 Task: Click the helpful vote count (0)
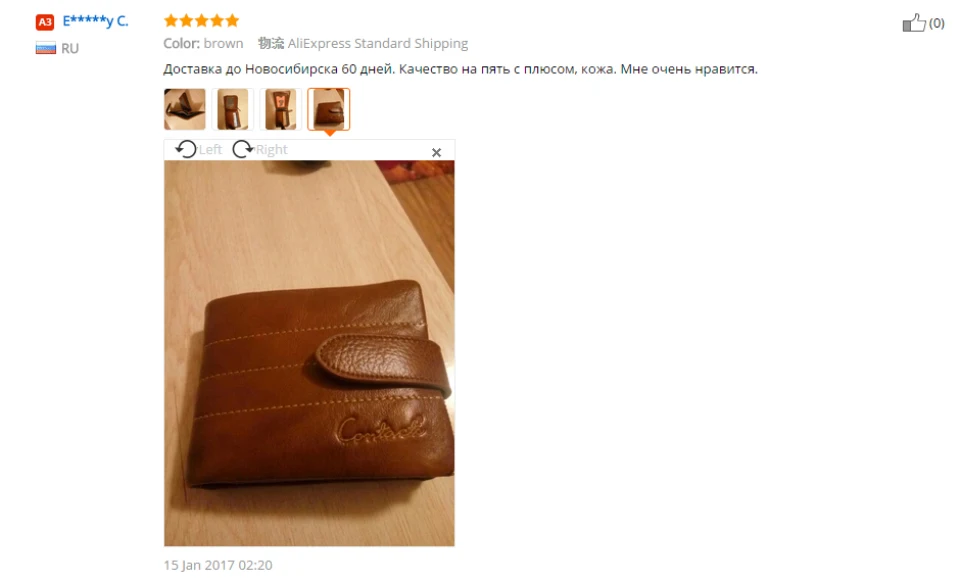937,23
